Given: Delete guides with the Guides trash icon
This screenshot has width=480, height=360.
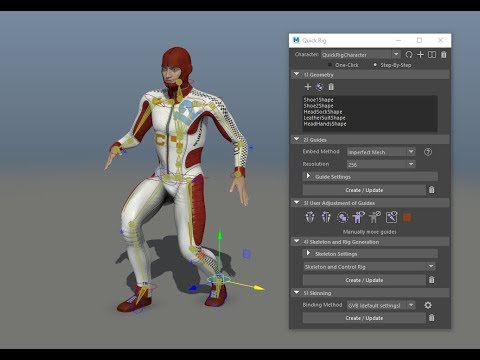Looking at the screenshot, I should click(x=432, y=190).
